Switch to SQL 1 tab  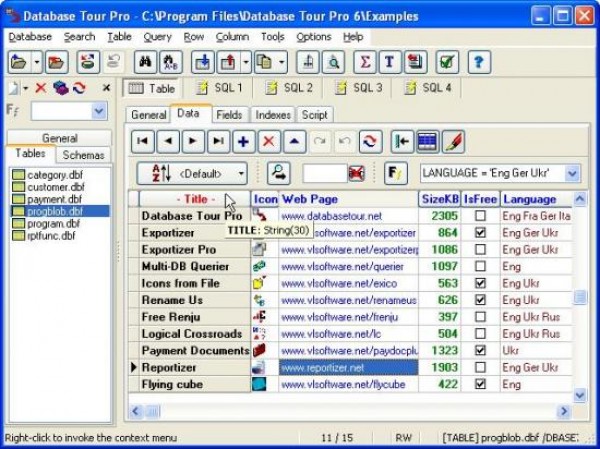(219, 88)
